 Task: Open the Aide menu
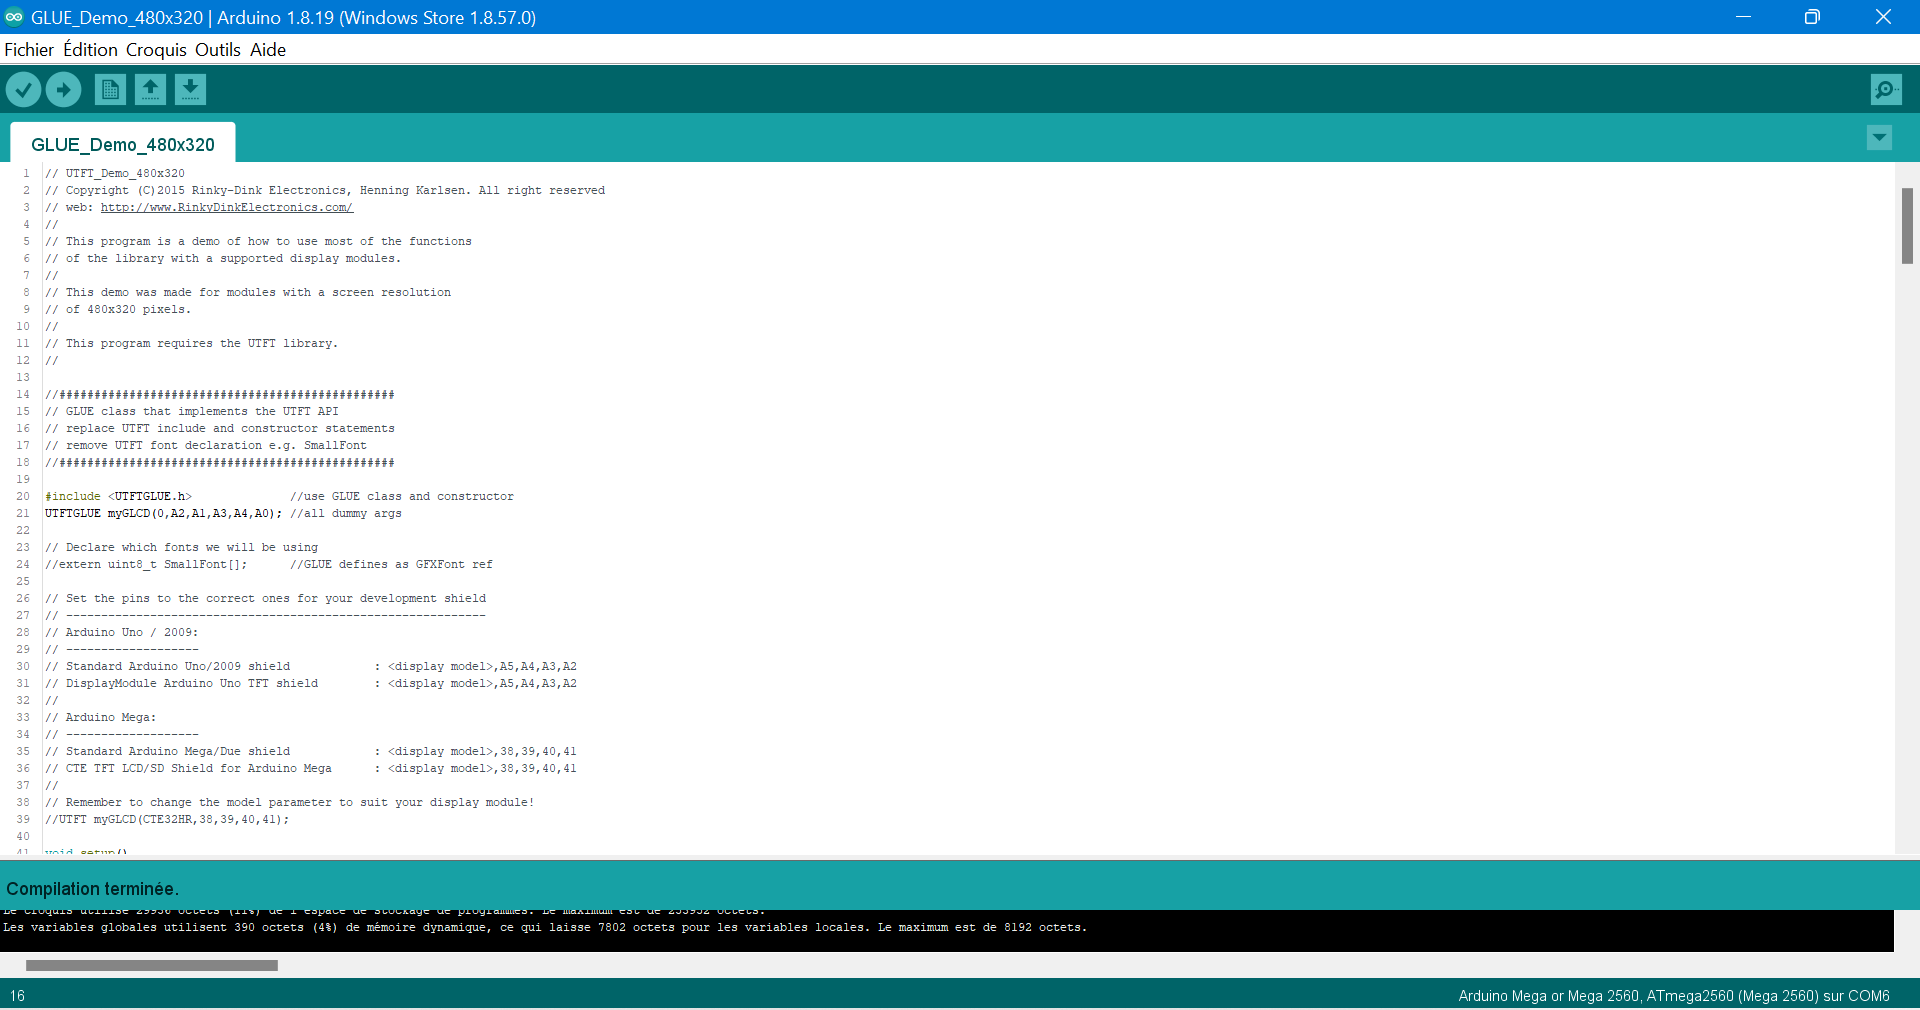(x=268, y=50)
